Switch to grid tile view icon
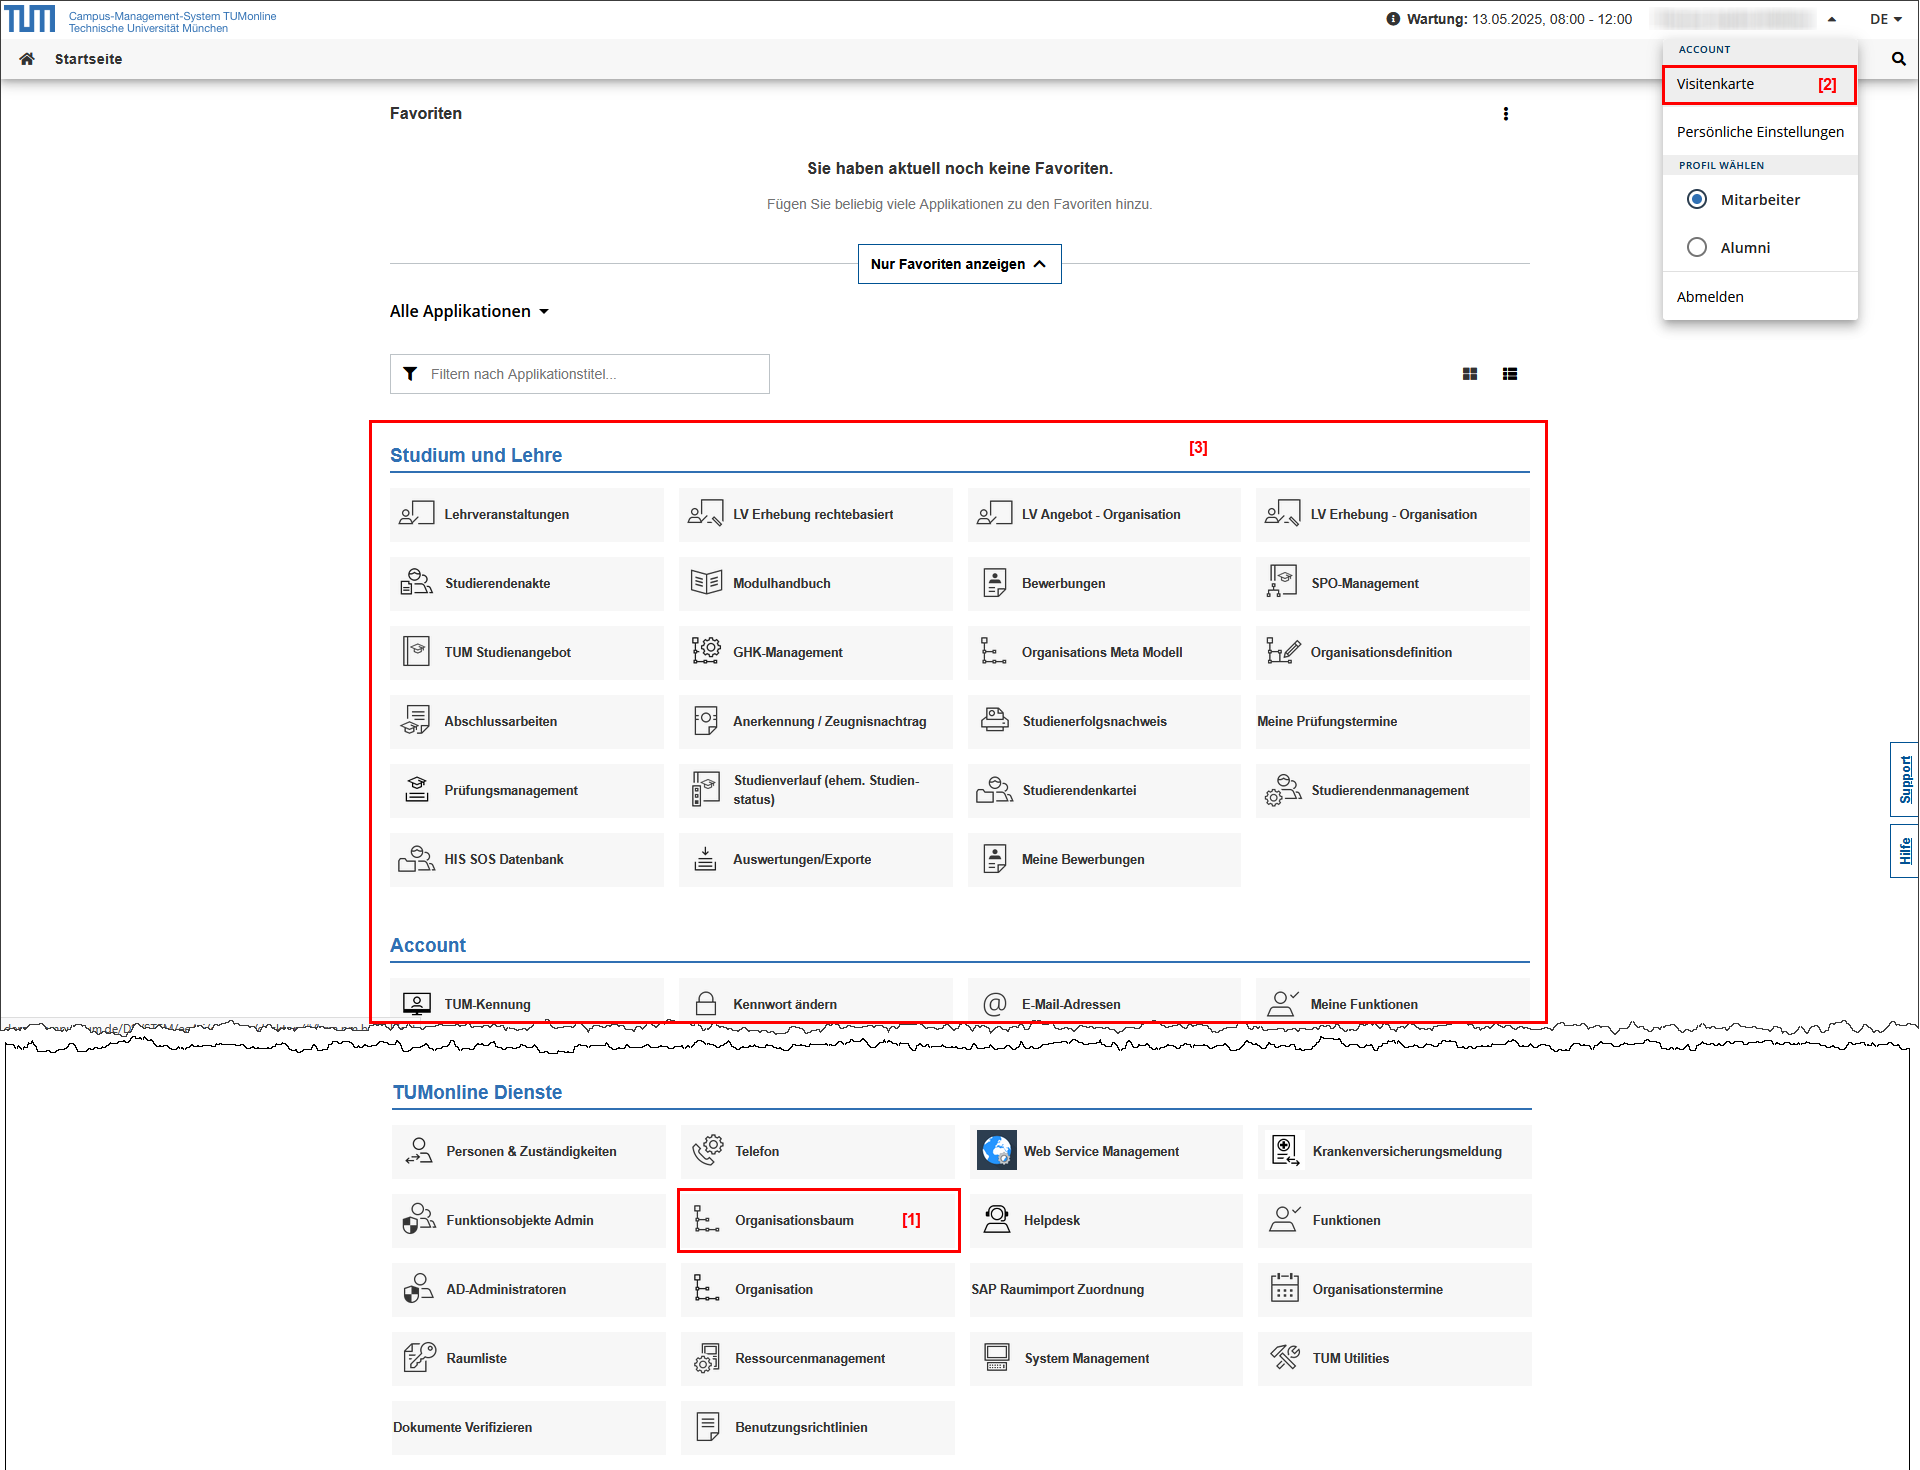Screen dimensions: 1920x1470 coord(1469,374)
